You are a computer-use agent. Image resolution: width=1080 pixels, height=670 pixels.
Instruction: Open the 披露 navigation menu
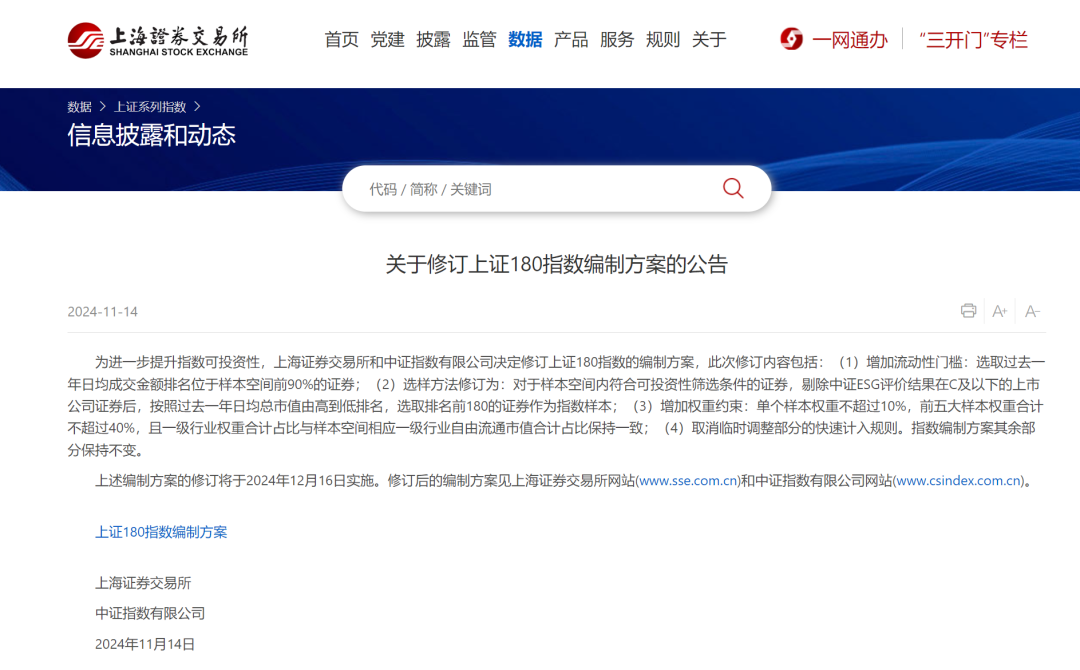[x=433, y=39]
